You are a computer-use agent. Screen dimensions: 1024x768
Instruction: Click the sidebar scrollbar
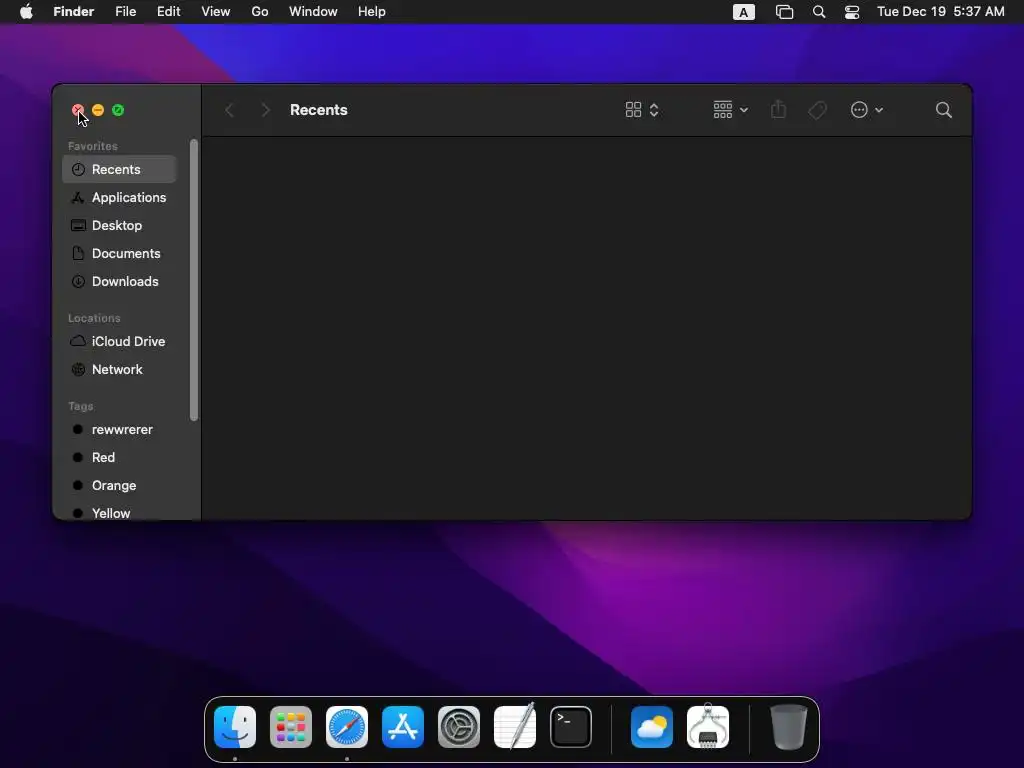[194, 280]
